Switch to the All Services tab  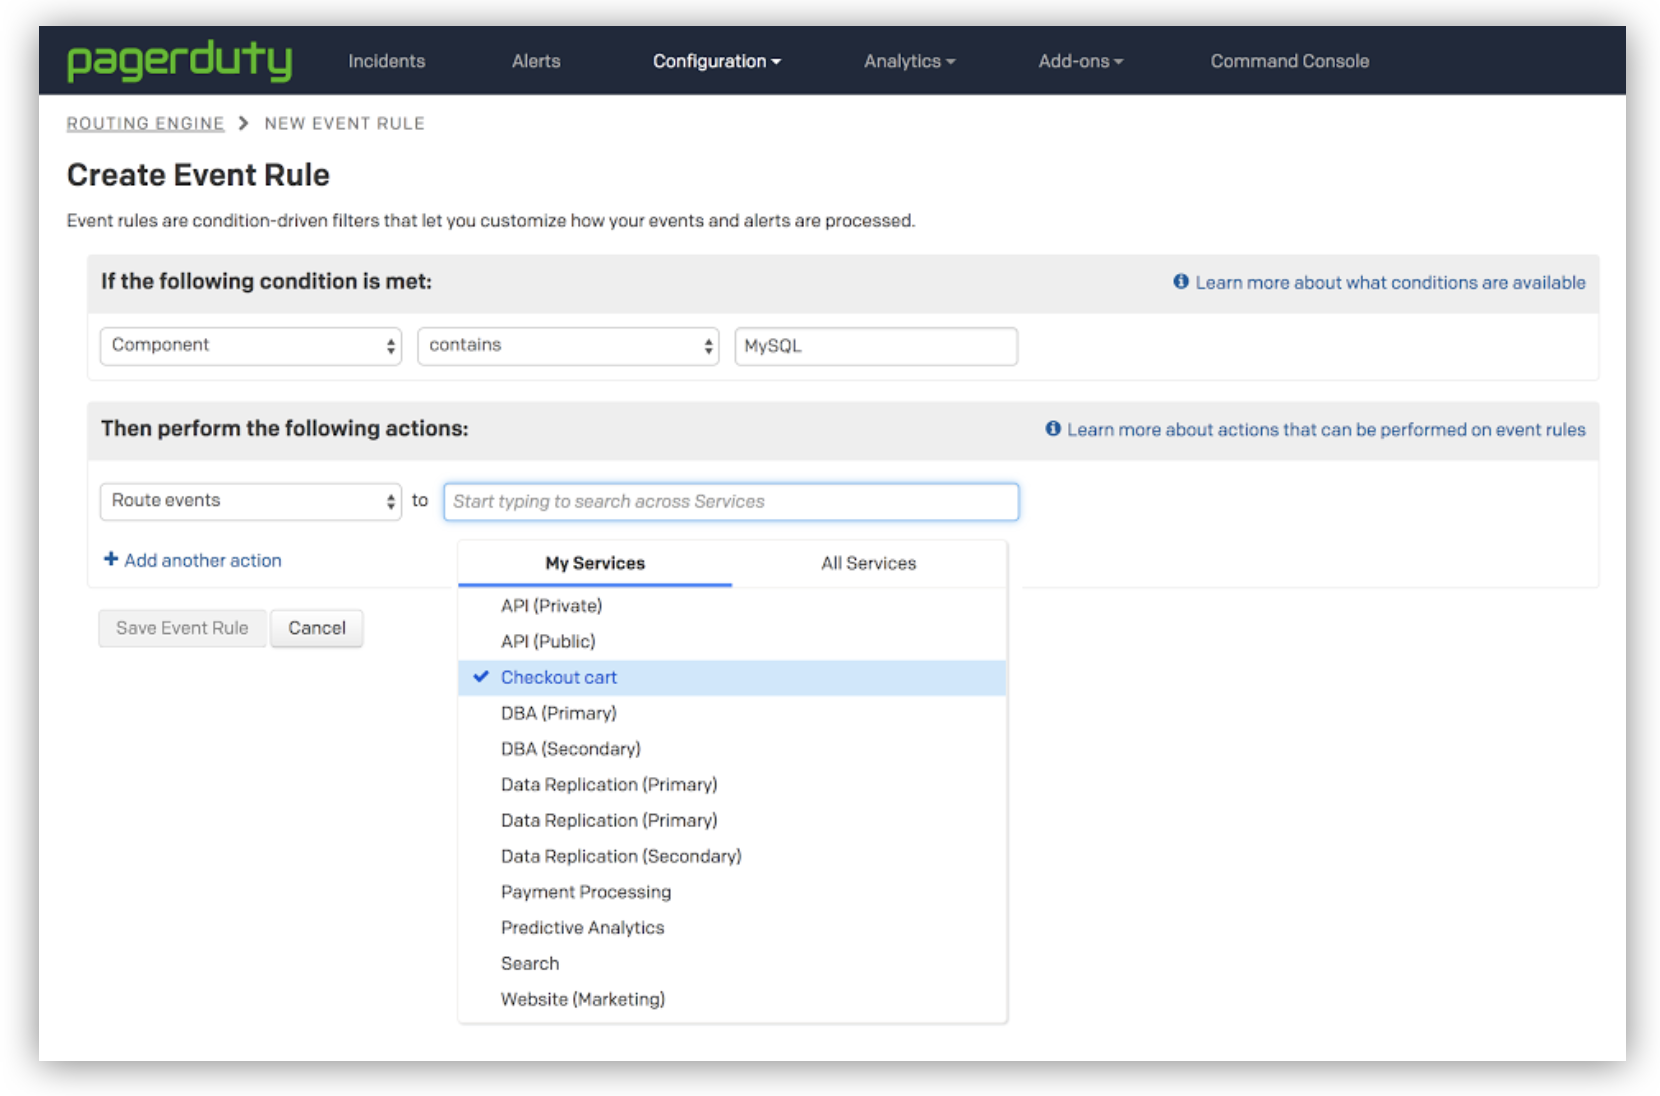pyautogui.click(x=868, y=563)
